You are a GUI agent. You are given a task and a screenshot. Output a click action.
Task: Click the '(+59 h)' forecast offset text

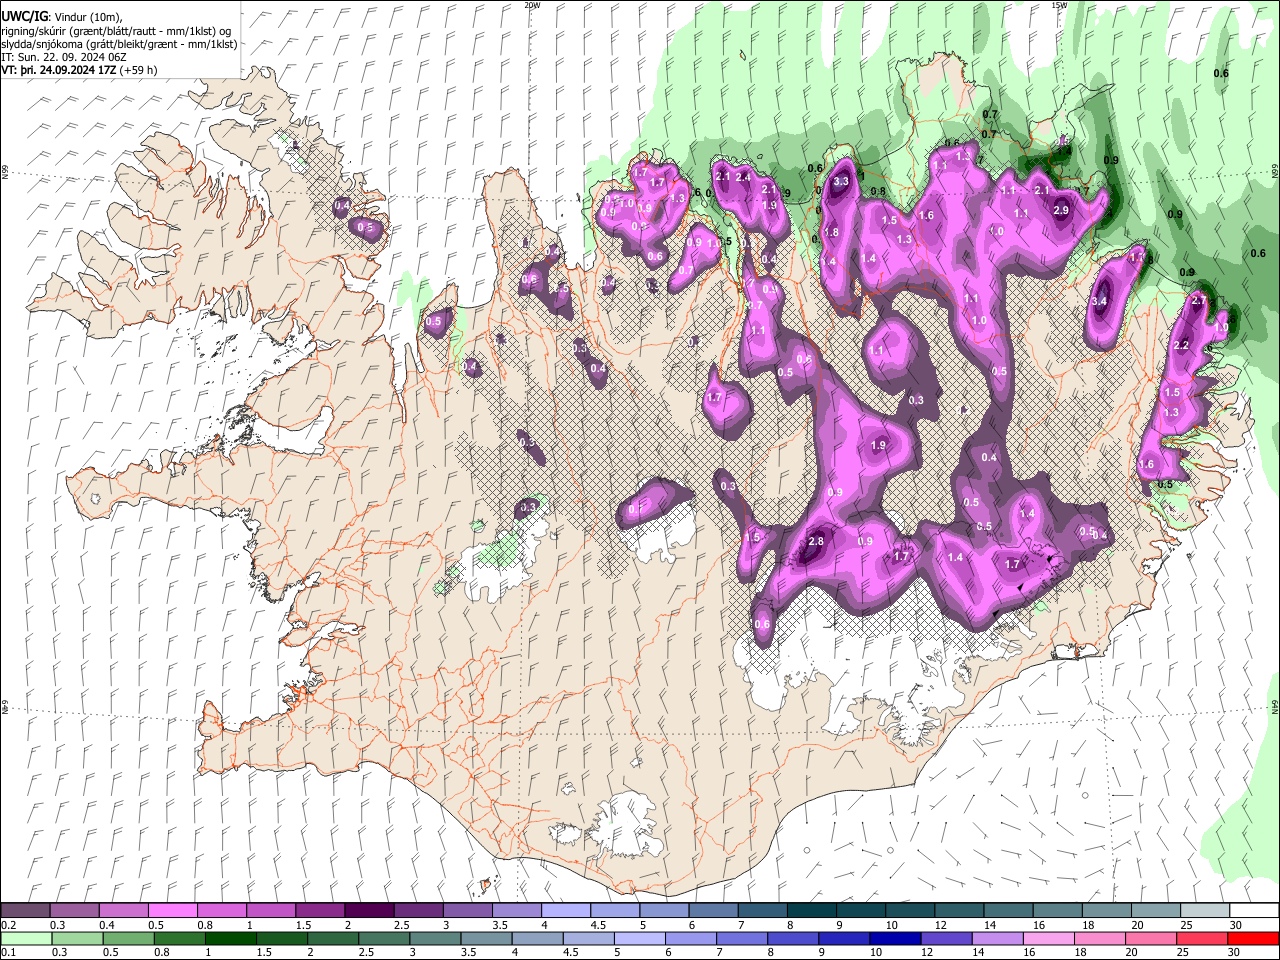point(138,70)
